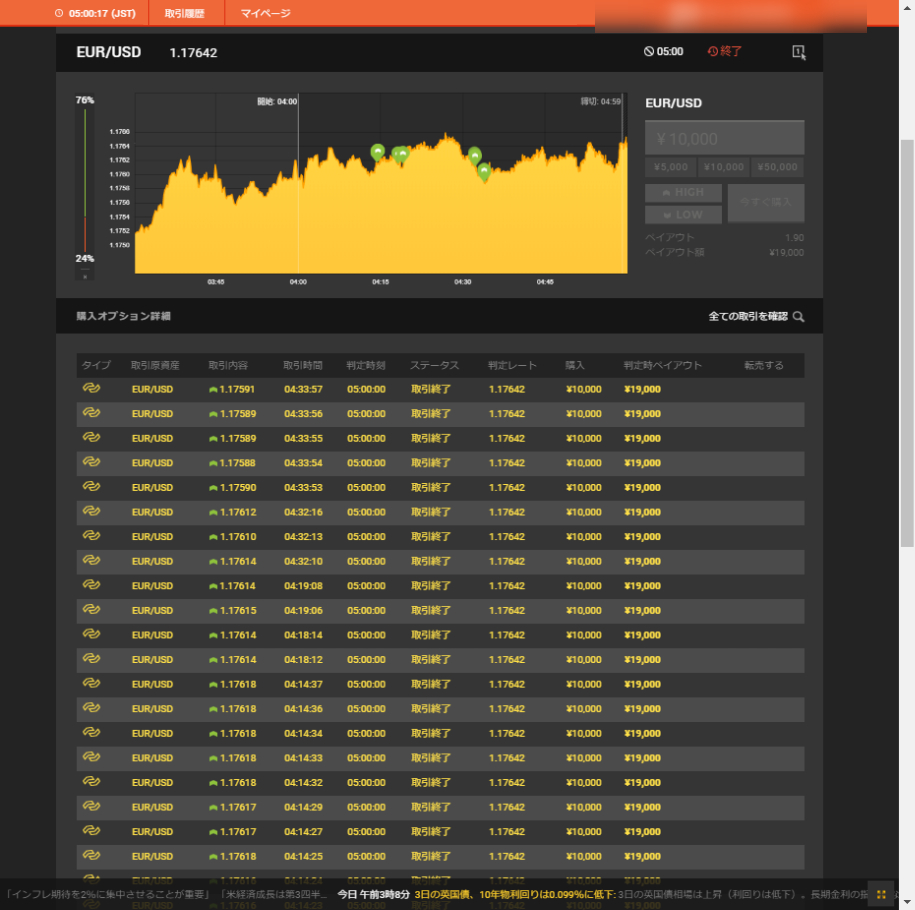
Task: Choose the HIGH option button
Action: point(683,193)
